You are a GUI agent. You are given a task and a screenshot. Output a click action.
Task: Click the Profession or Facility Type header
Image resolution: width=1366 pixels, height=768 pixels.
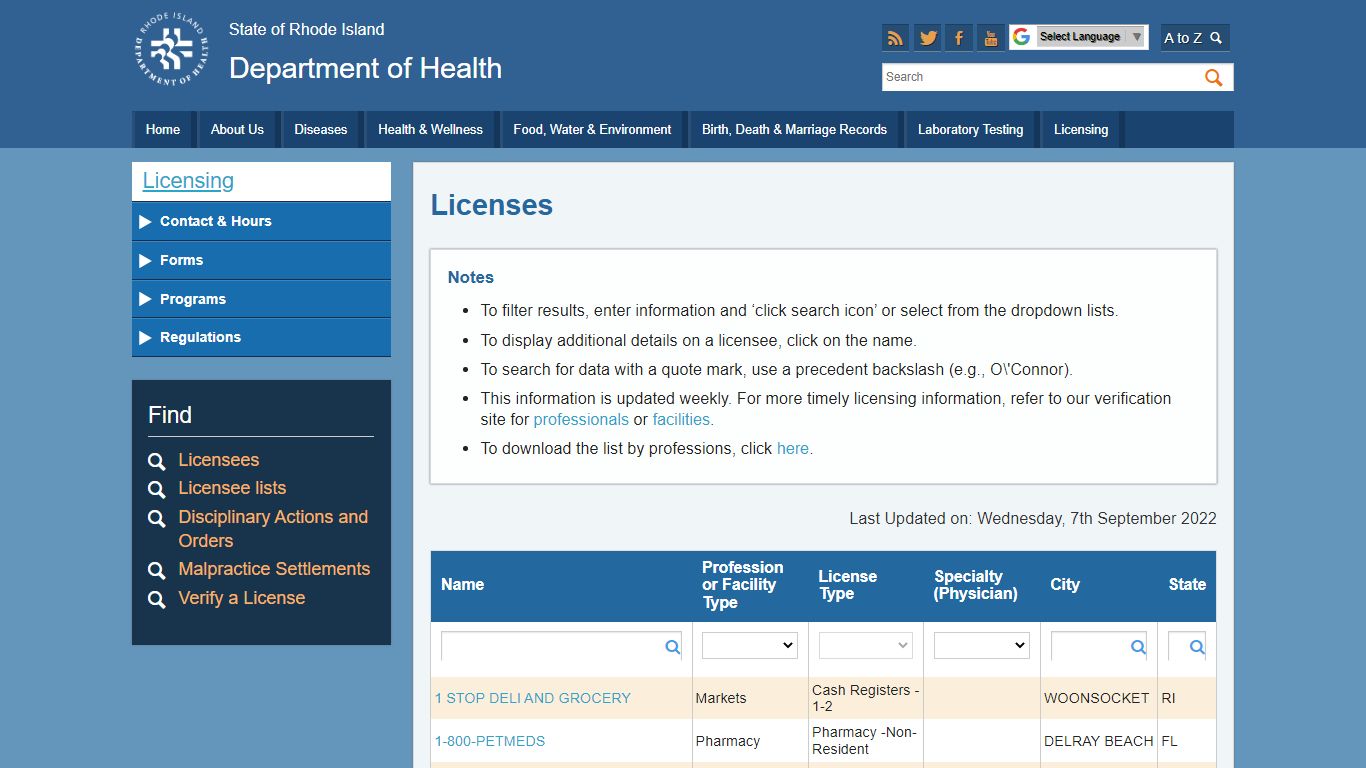pos(743,585)
